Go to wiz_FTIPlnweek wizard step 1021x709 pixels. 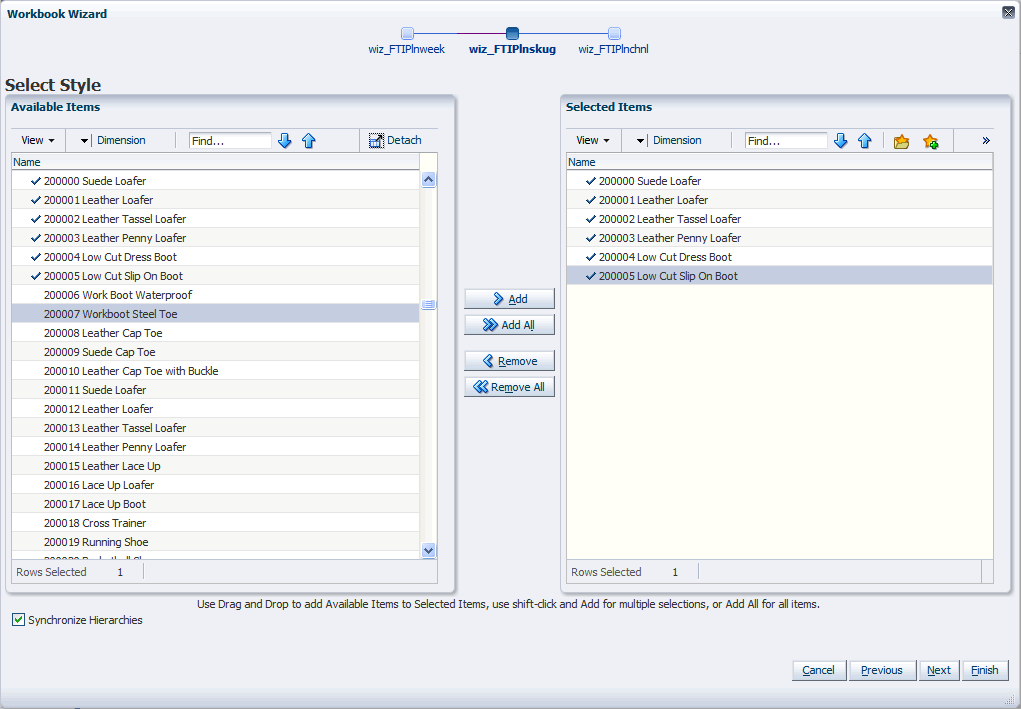pyautogui.click(x=407, y=33)
